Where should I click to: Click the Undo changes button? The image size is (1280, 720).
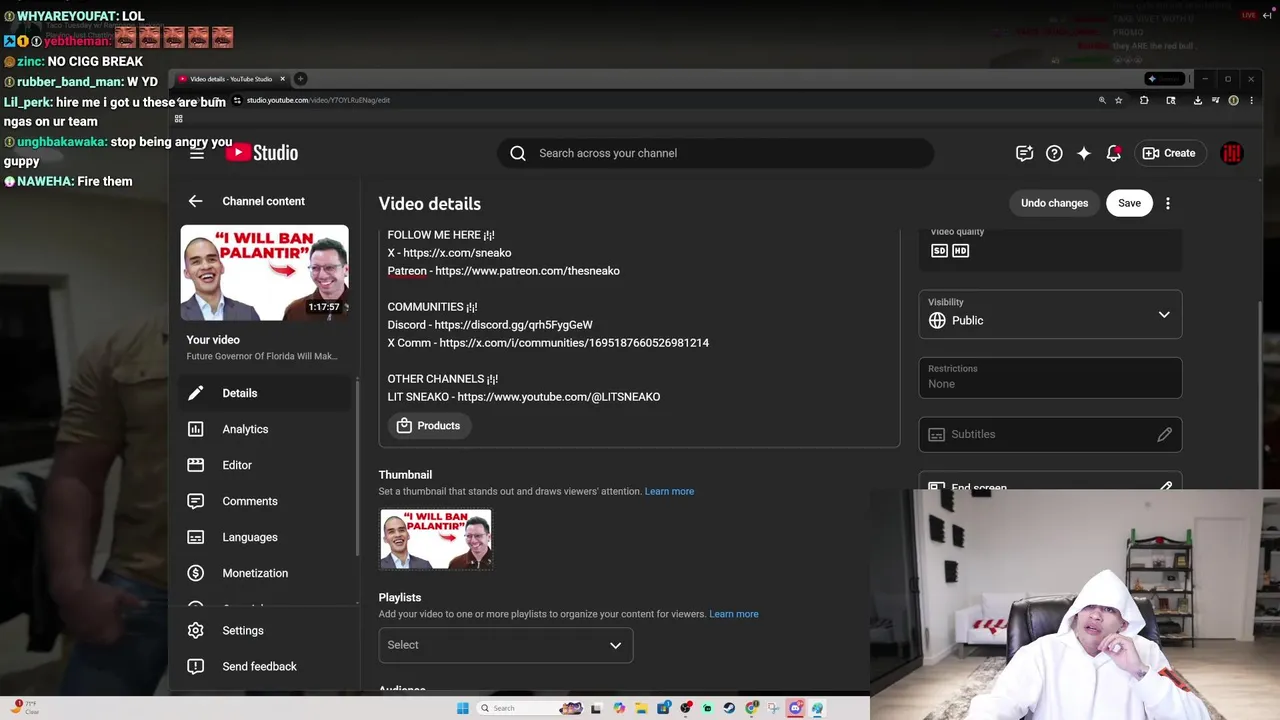coord(1054,203)
